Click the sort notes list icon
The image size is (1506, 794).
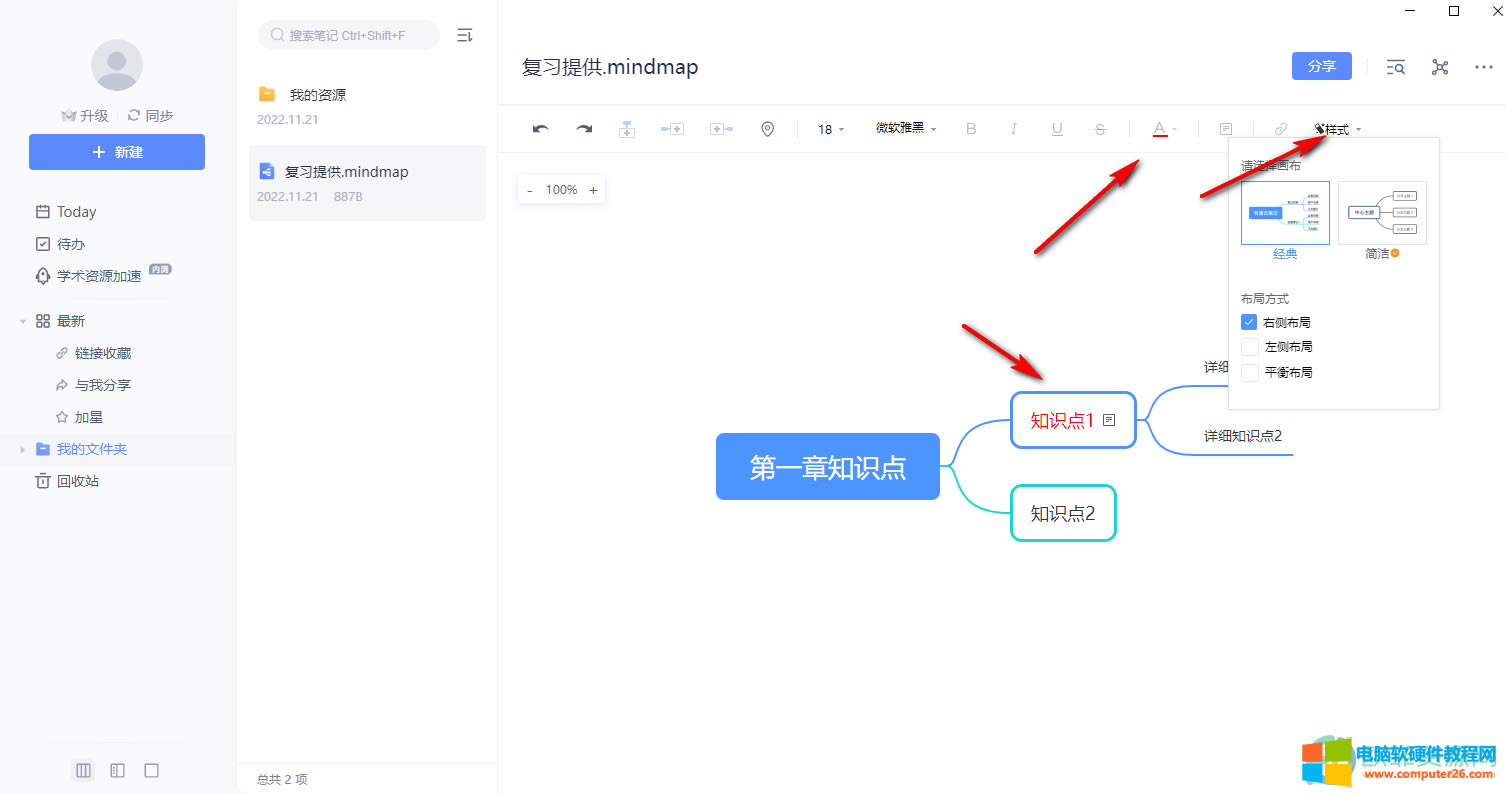click(464, 35)
